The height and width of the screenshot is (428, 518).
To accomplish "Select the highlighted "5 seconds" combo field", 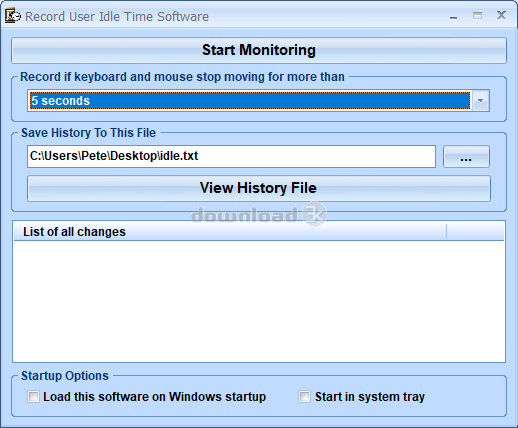I will coord(250,100).
